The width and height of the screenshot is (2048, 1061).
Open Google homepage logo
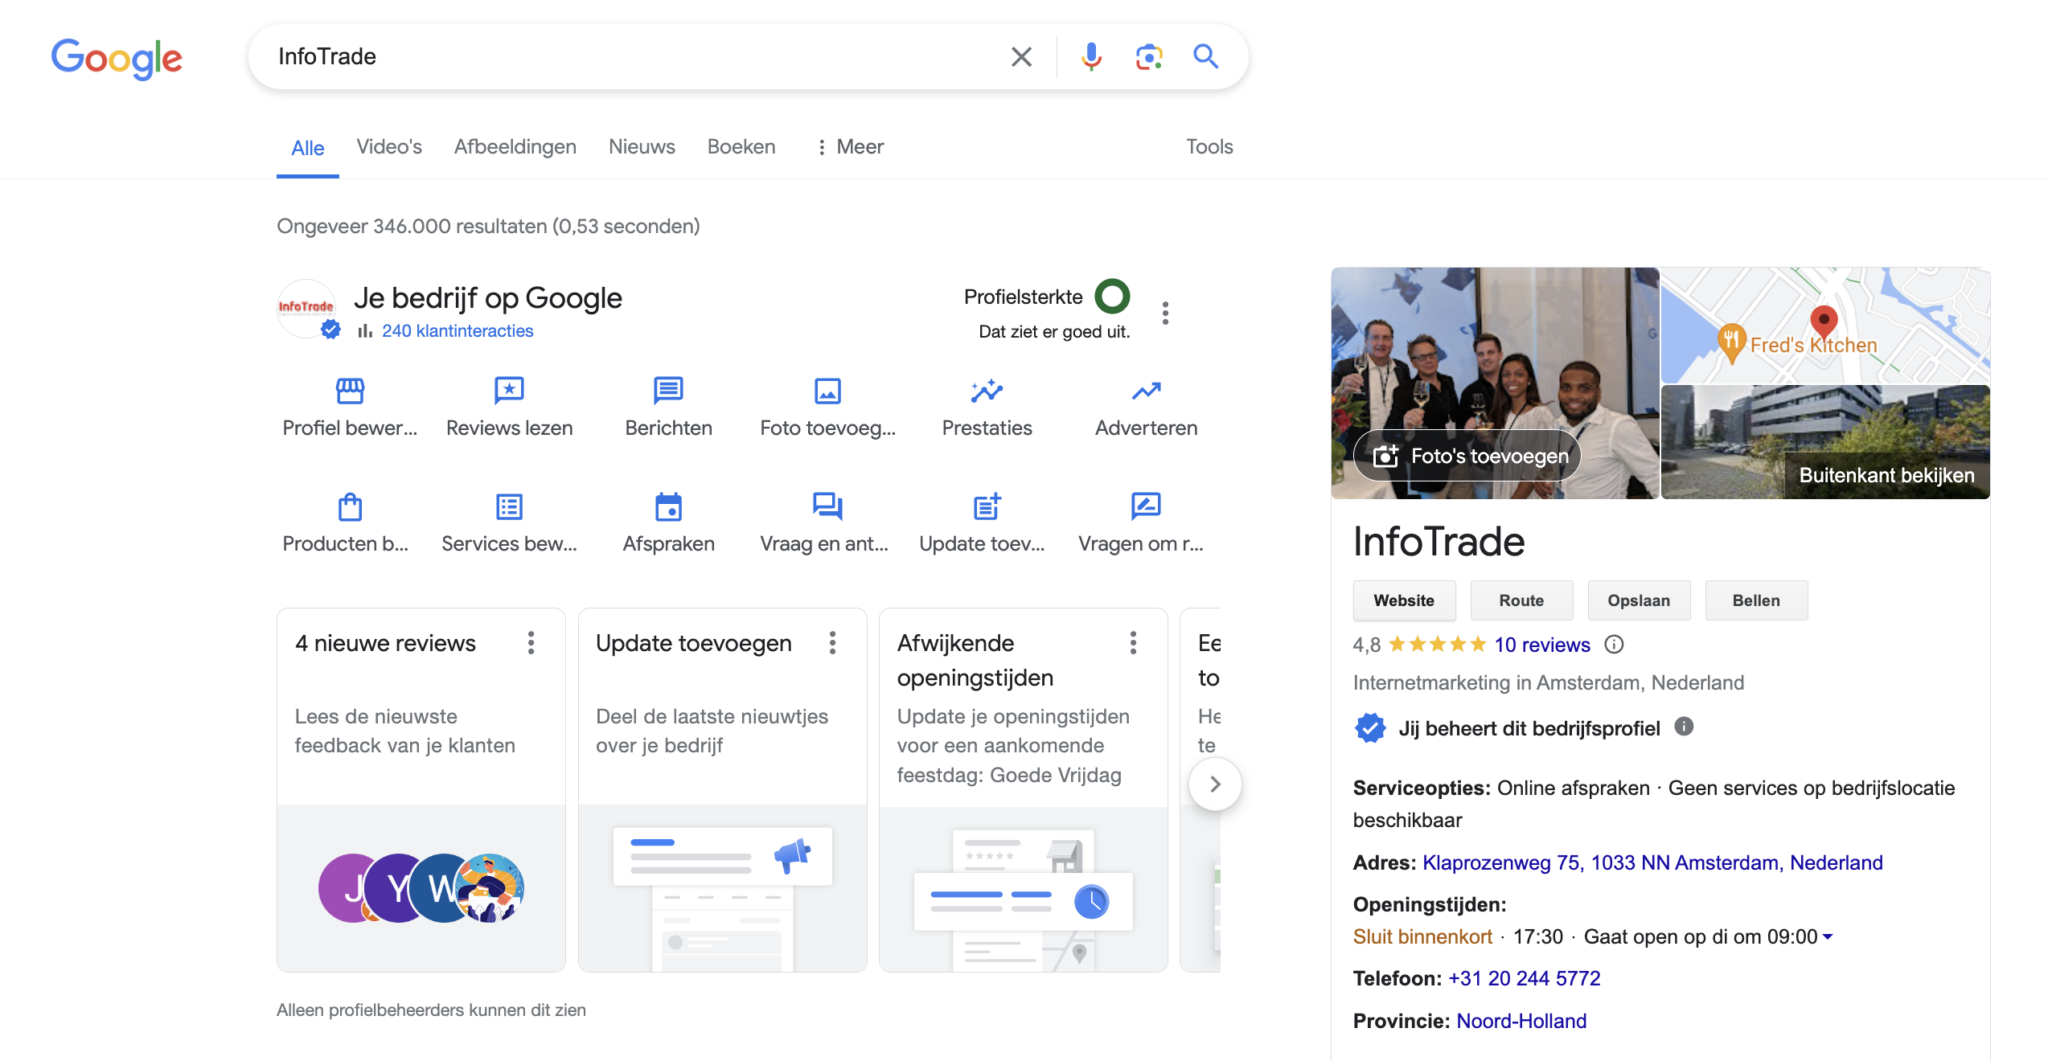click(117, 58)
